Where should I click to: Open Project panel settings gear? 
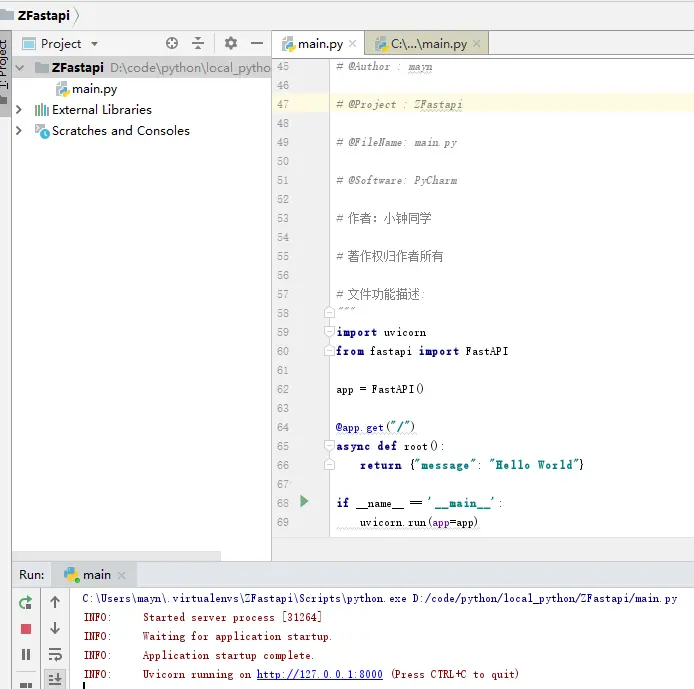click(231, 43)
